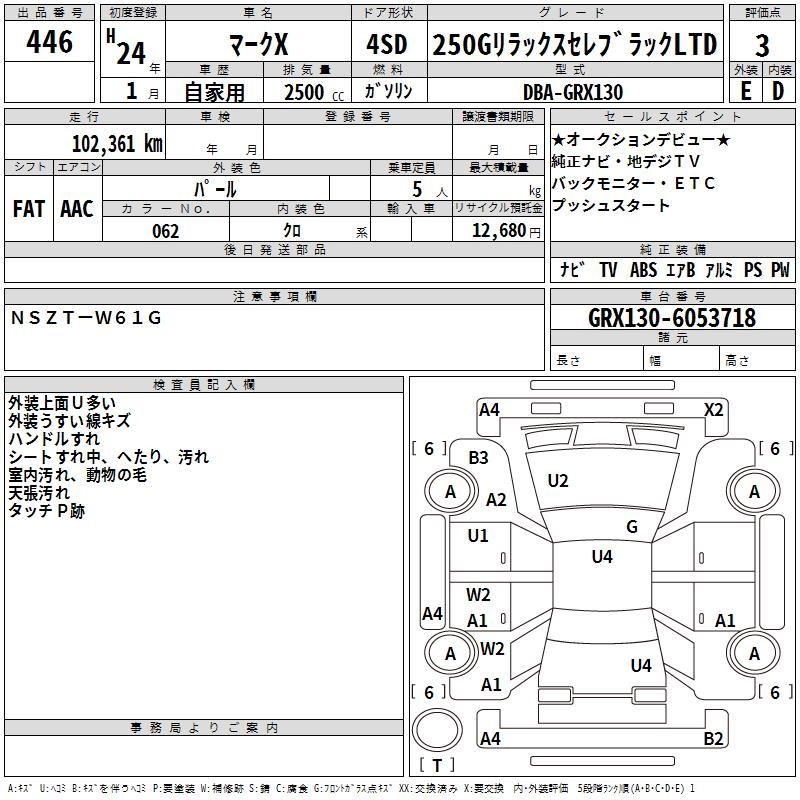Click the B2 mark on the rear bumper
The width and height of the screenshot is (800, 800).
click(713, 738)
